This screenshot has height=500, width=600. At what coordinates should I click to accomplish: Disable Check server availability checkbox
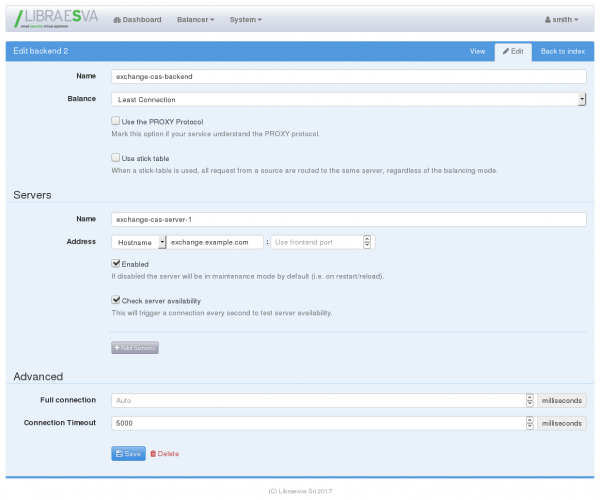pos(116,300)
